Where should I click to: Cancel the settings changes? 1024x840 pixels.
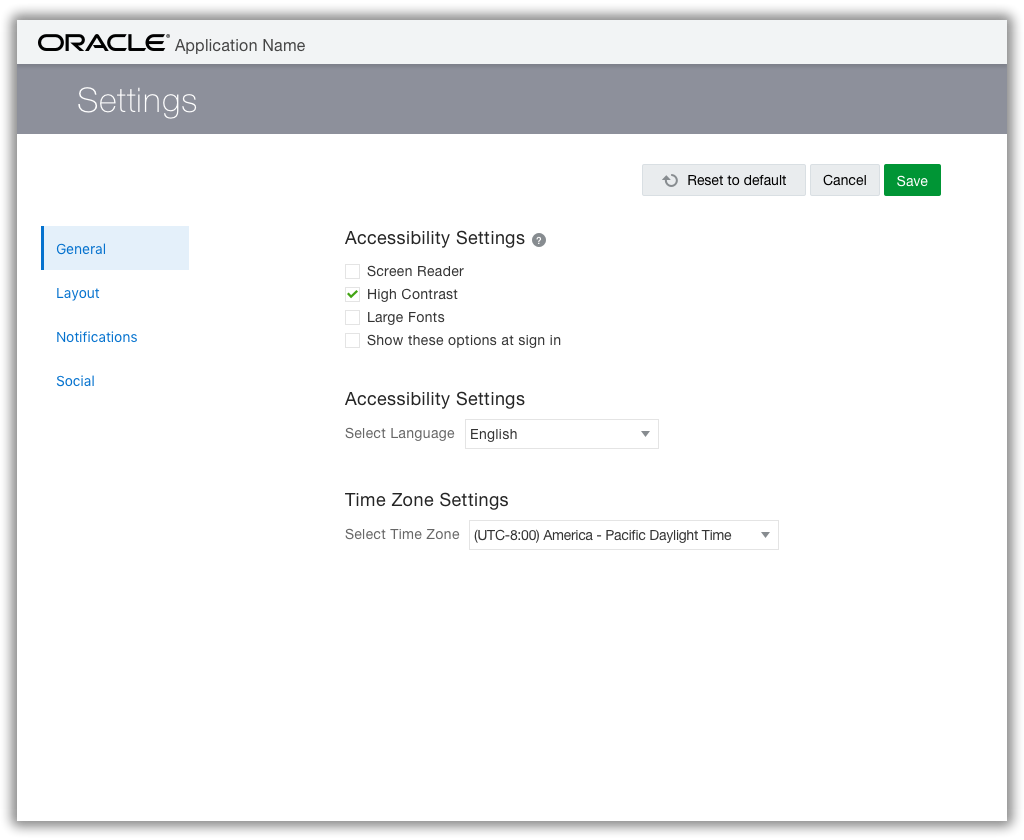coord(844,180)
